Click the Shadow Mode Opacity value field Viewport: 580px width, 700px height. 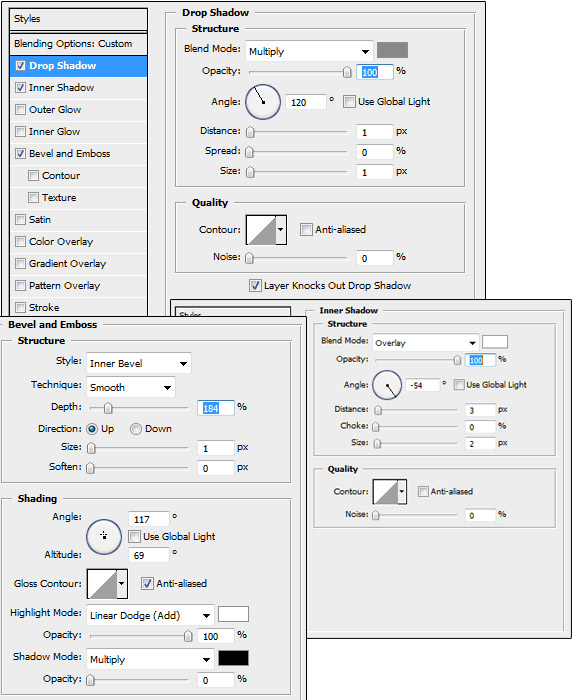click(216, 680)
